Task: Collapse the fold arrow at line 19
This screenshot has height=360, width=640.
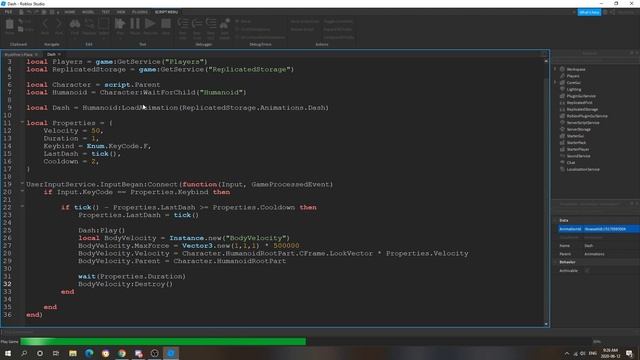Action: click(x=22, y=184)
